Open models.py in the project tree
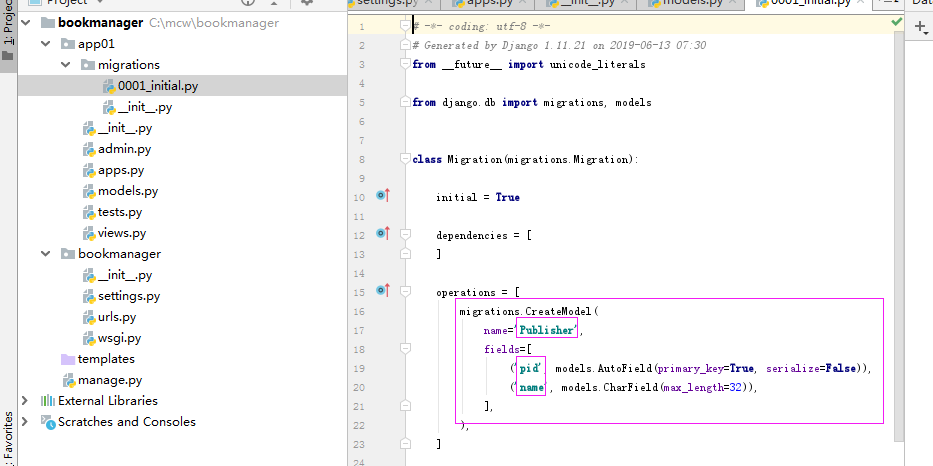 (128, 191)
